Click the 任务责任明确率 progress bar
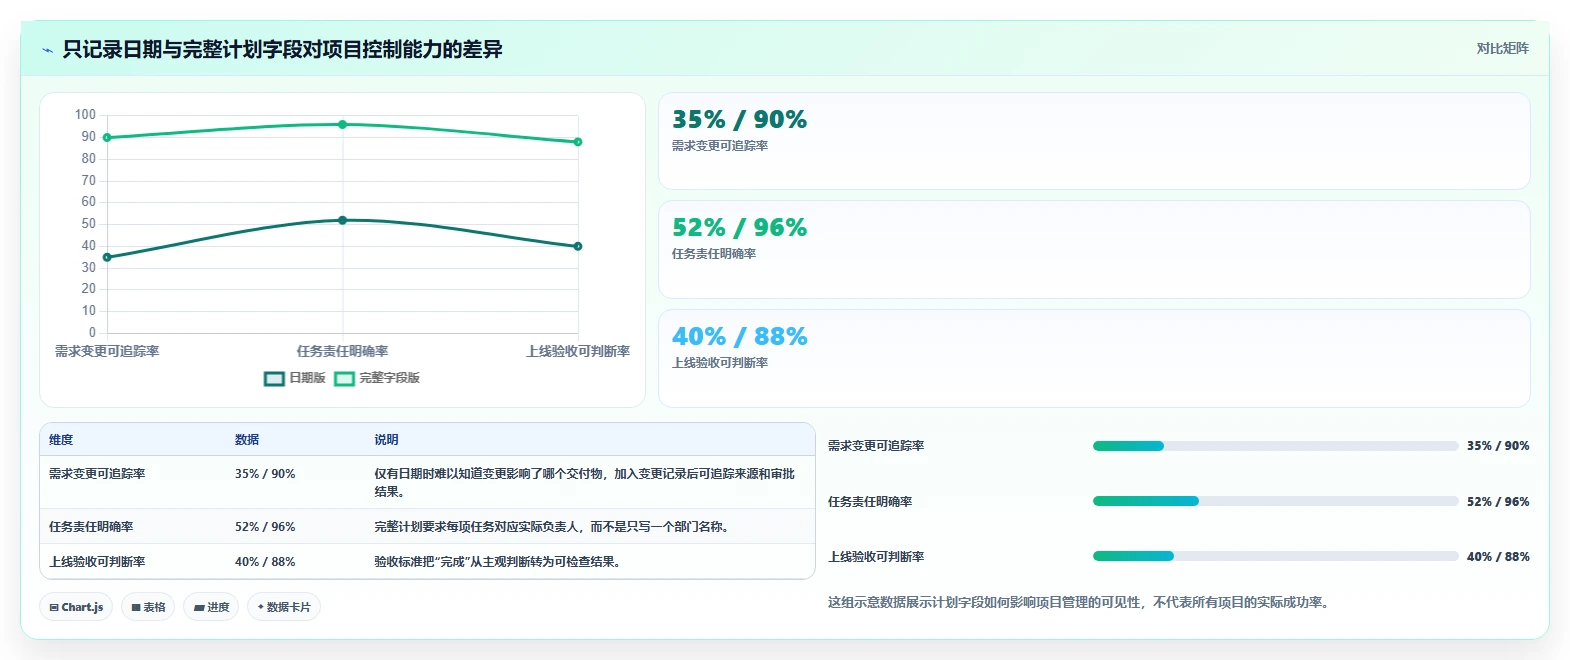The image size is (1570, 660). tap(1275, 501)
